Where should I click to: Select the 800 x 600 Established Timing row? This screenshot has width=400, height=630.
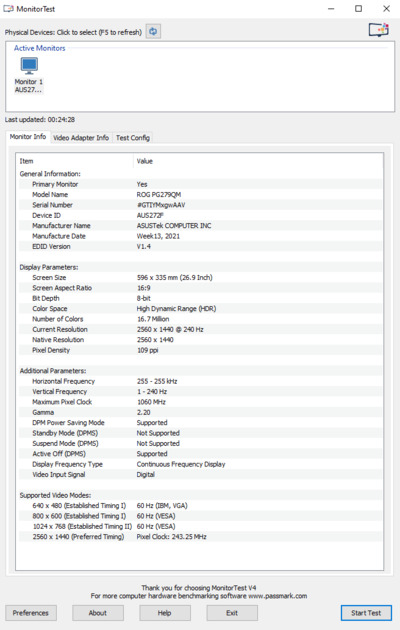(200, 516)
